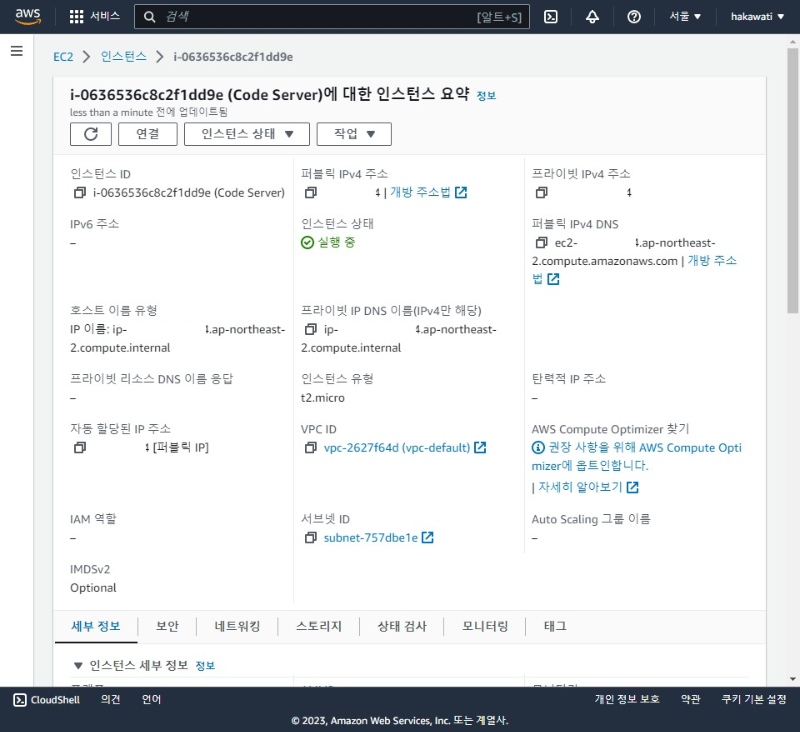The width and height of the screenshot is (800, 732).
Task: Refresh the instance summary
Action: (90, 135)
